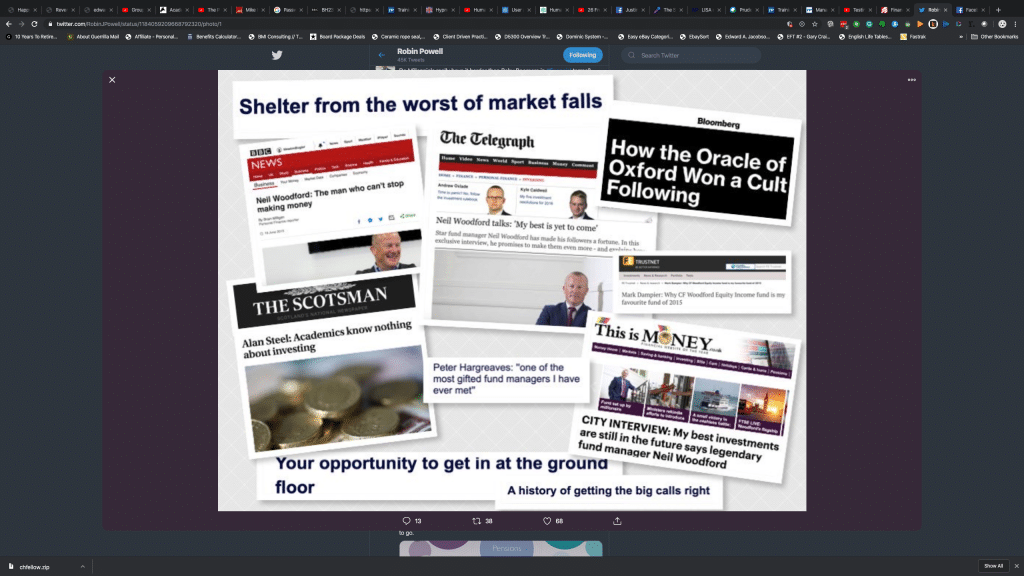Click the browser Forward button
The height and width of the screenshot is (576, 1024).
(22, 24)
